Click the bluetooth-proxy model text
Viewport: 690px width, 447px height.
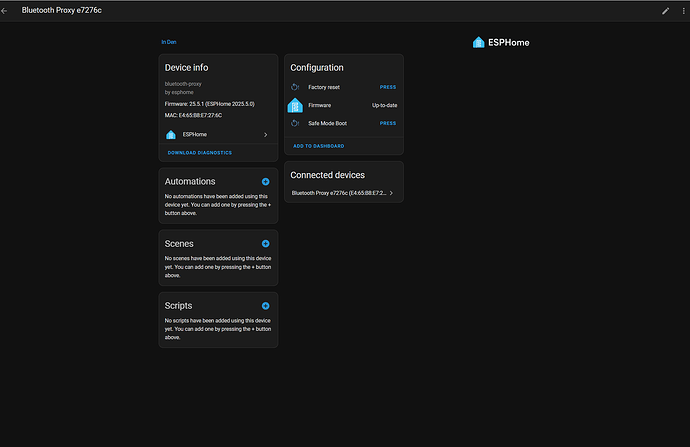[183, 84]
